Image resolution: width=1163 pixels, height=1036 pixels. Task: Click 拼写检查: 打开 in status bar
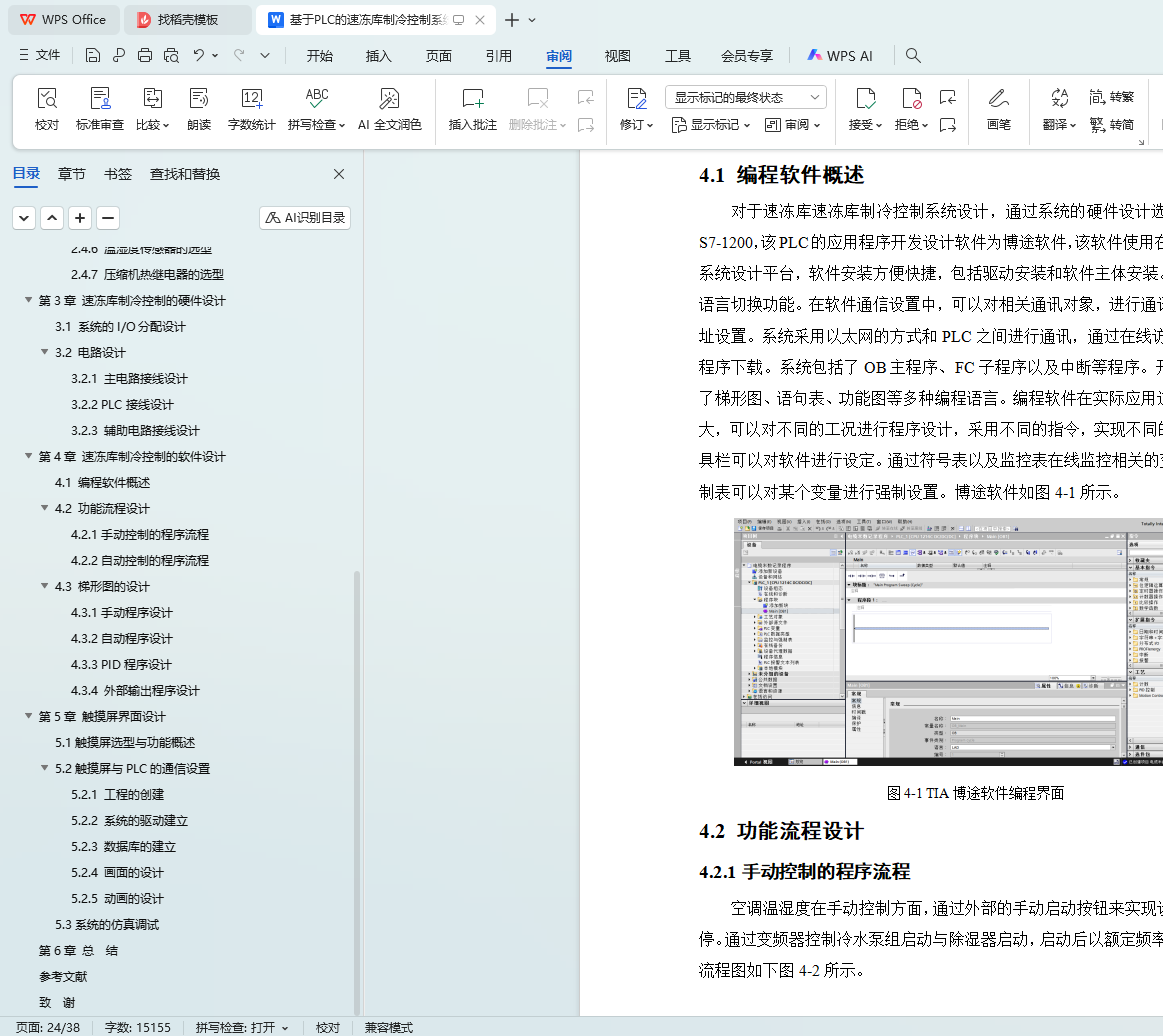coord(242,1027)
